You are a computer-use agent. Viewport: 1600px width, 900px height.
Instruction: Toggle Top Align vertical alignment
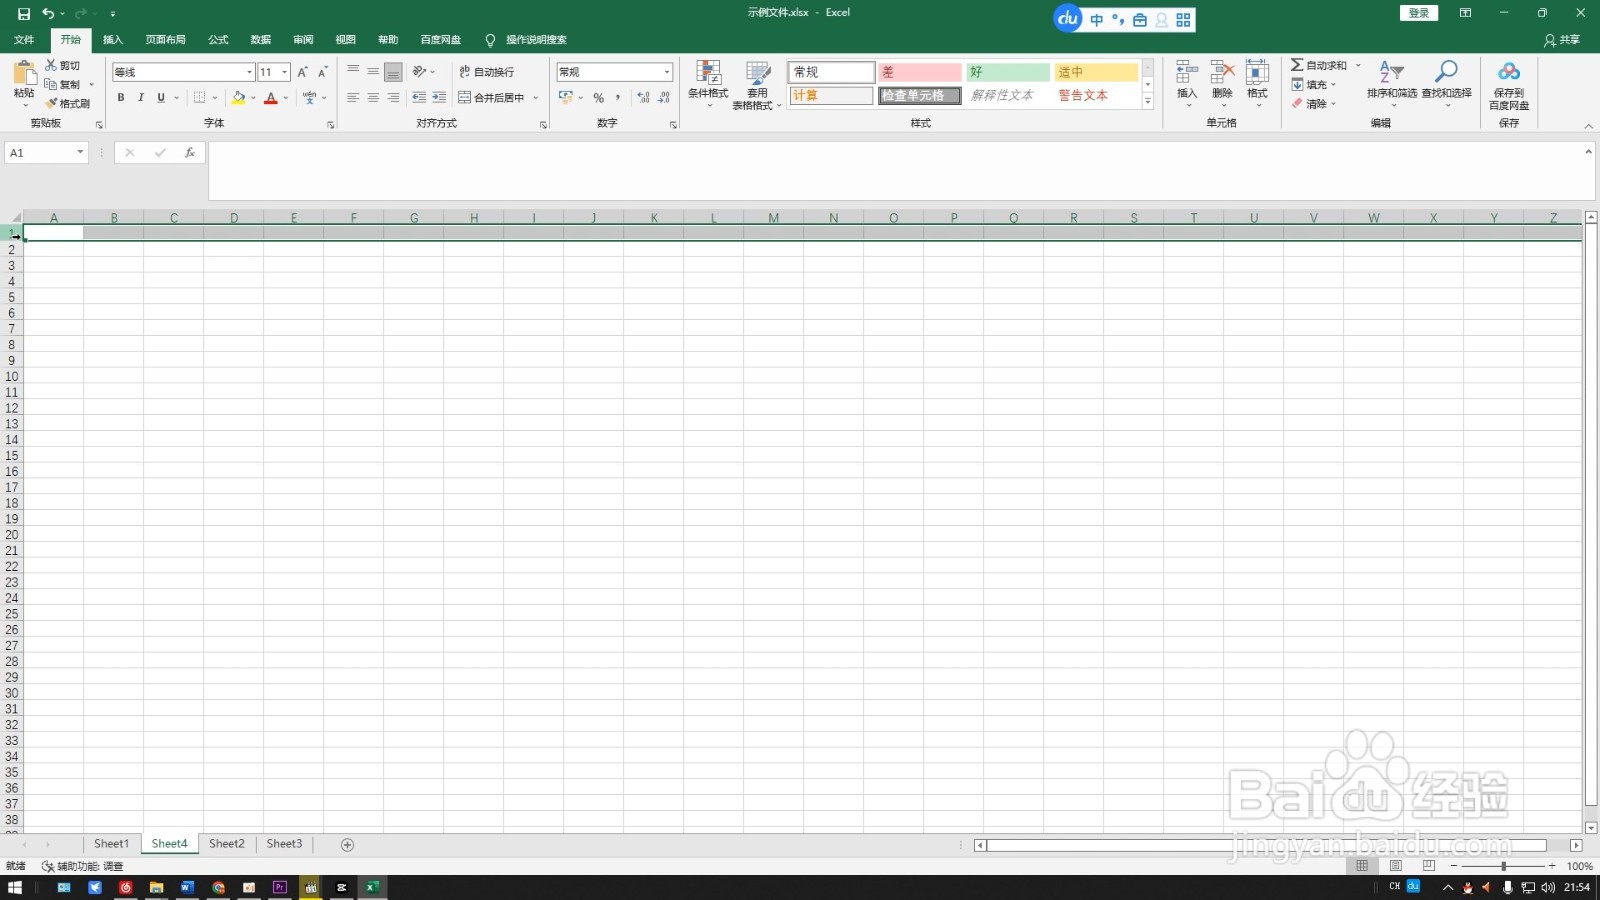click(x=353, y=71)
